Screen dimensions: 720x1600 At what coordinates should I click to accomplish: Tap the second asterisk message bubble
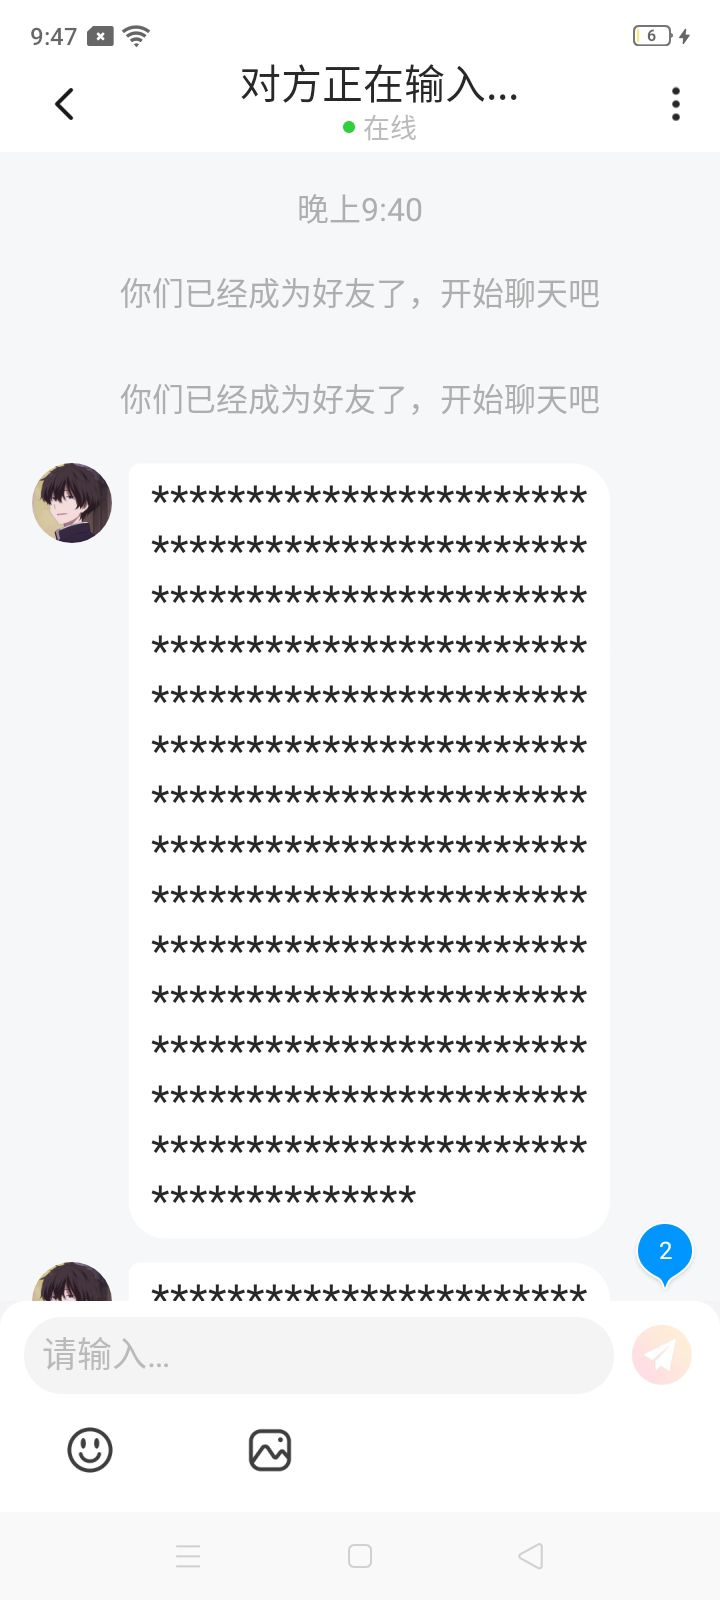[369, 1282]
